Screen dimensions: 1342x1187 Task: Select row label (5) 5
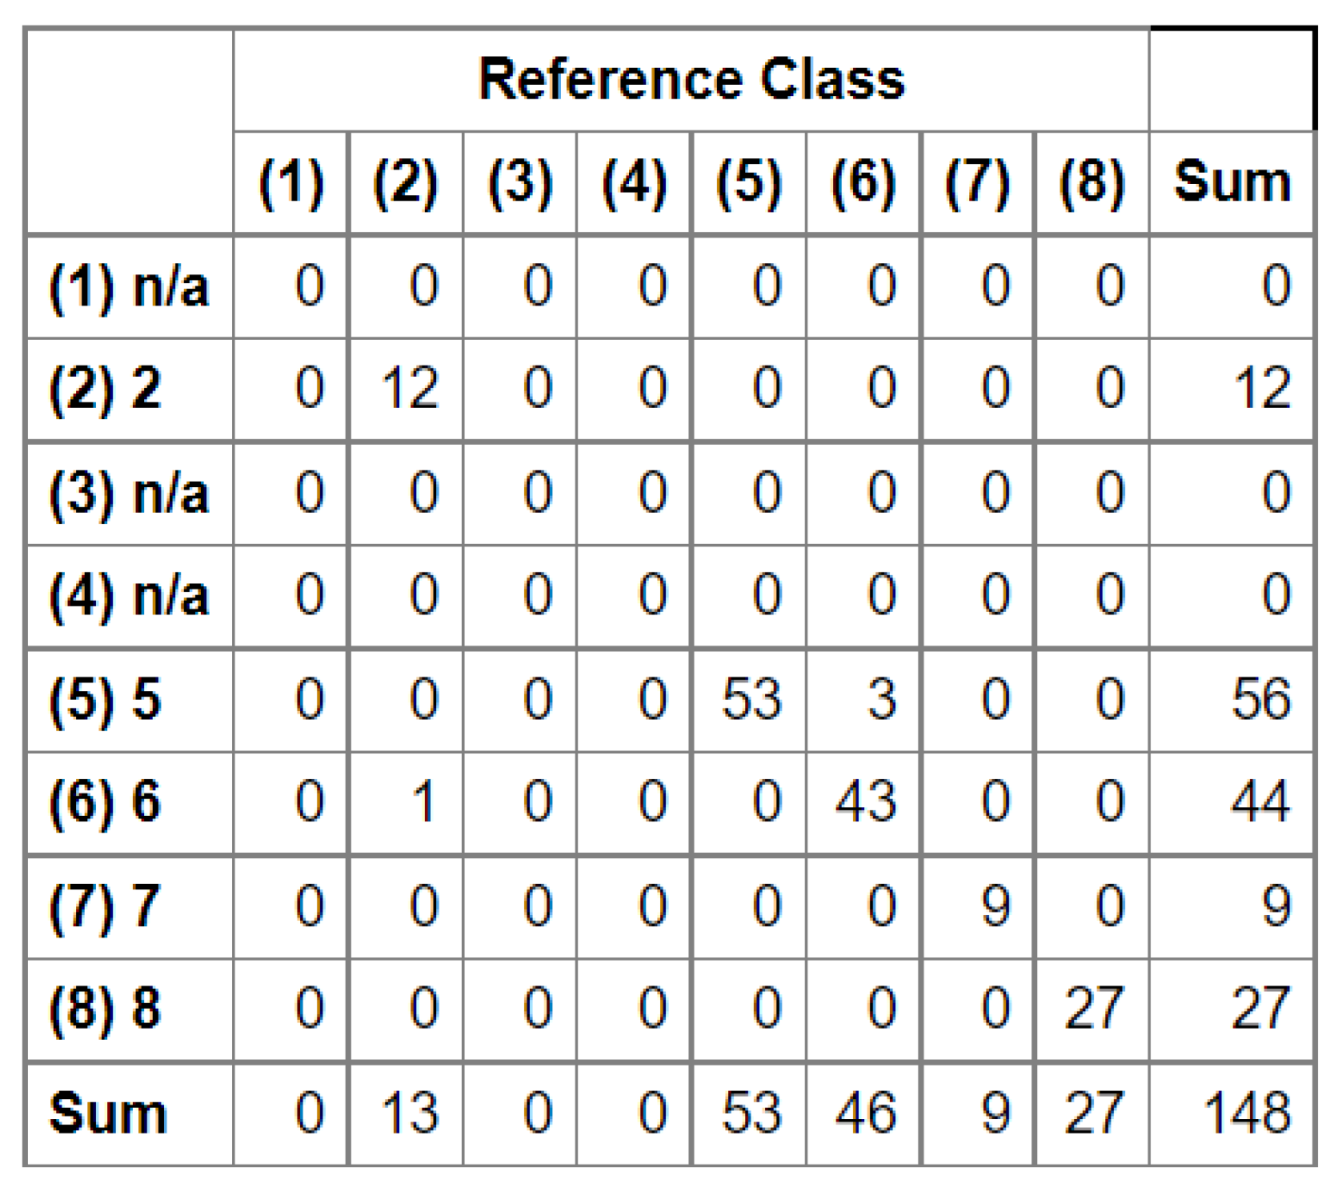coord(105,699)
